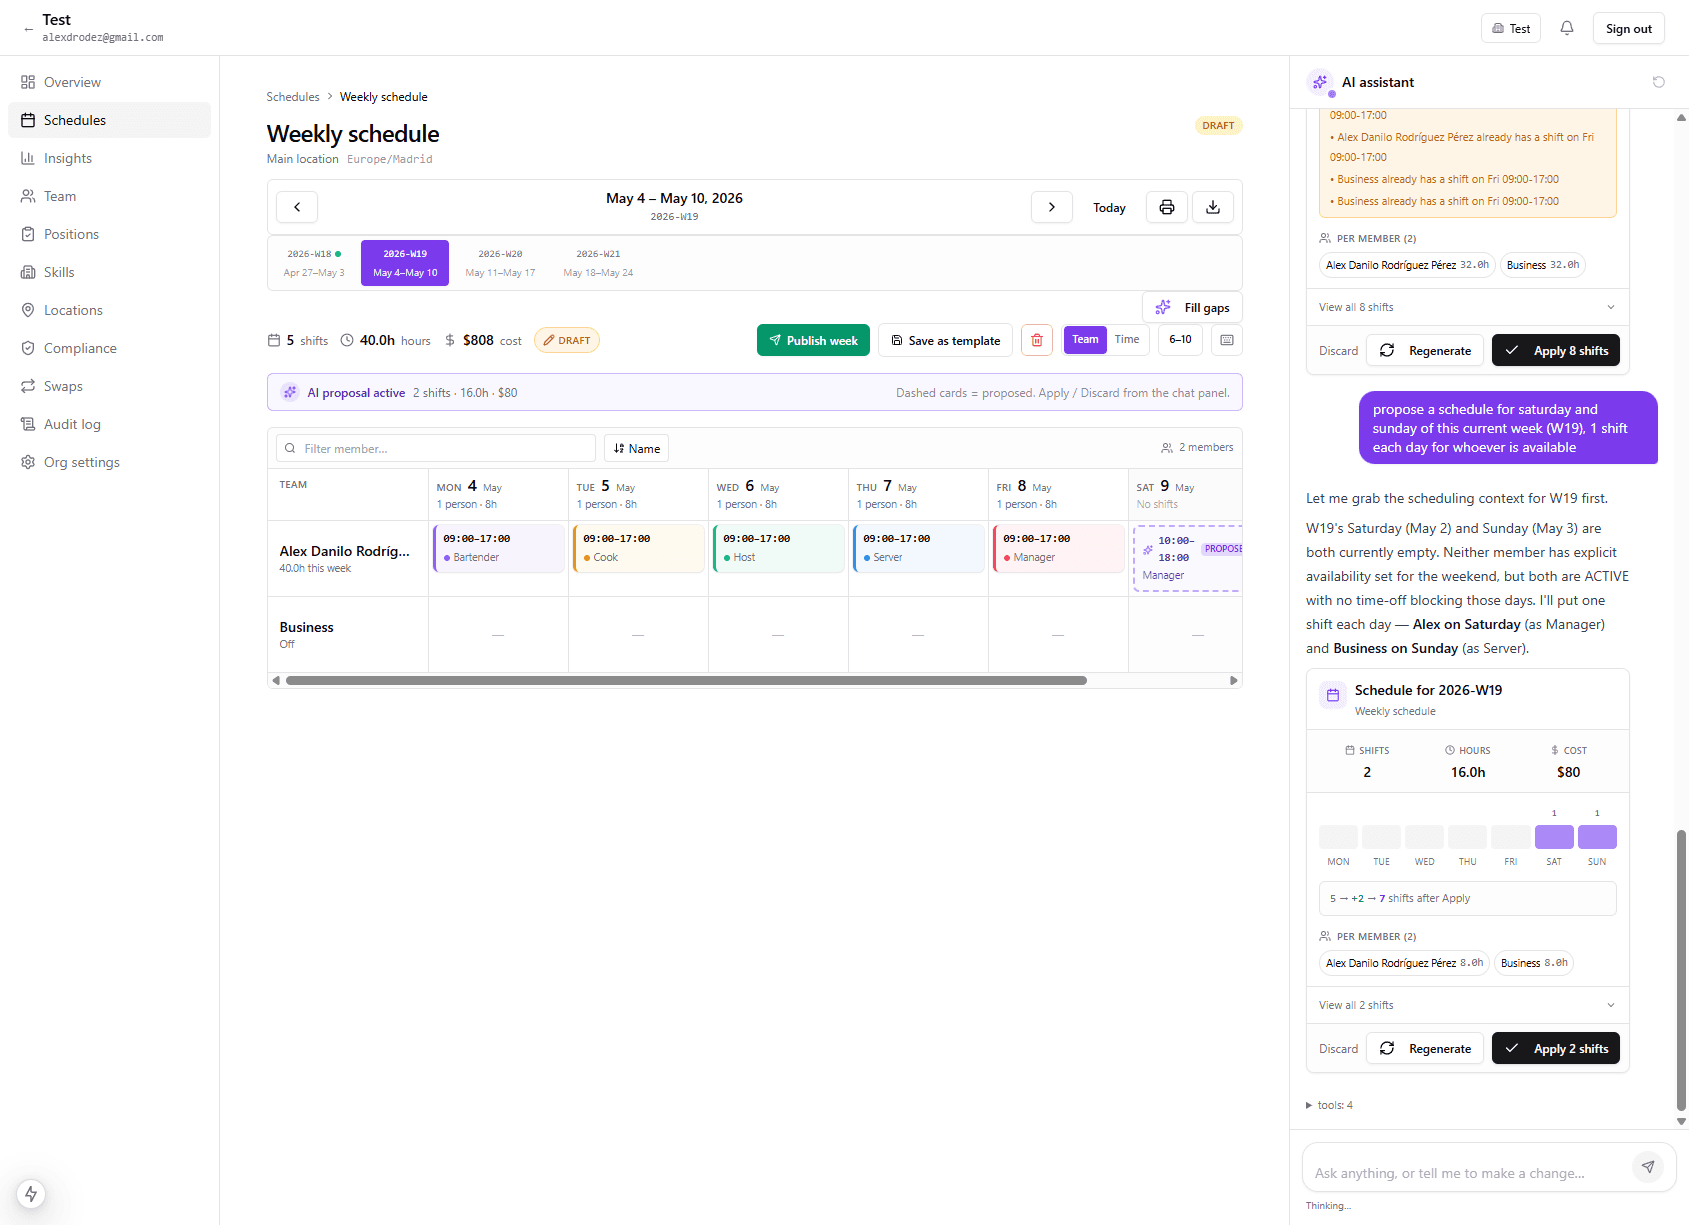Image resolution: width=1689 pixels, height=1225 pixels.
Task: Open the Test organization button
Action: point(1511,28)
